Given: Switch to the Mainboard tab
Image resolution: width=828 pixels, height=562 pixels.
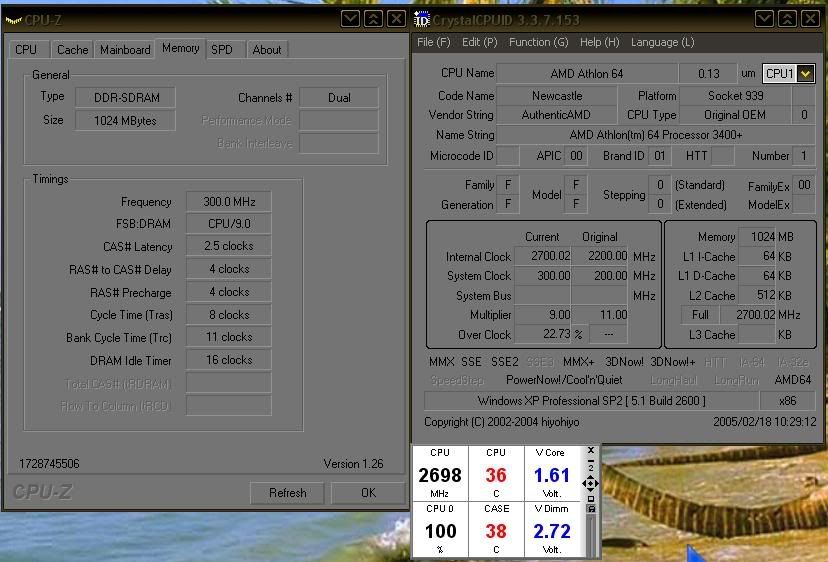Looking at the screenshot, I should (x=125, y=50).
